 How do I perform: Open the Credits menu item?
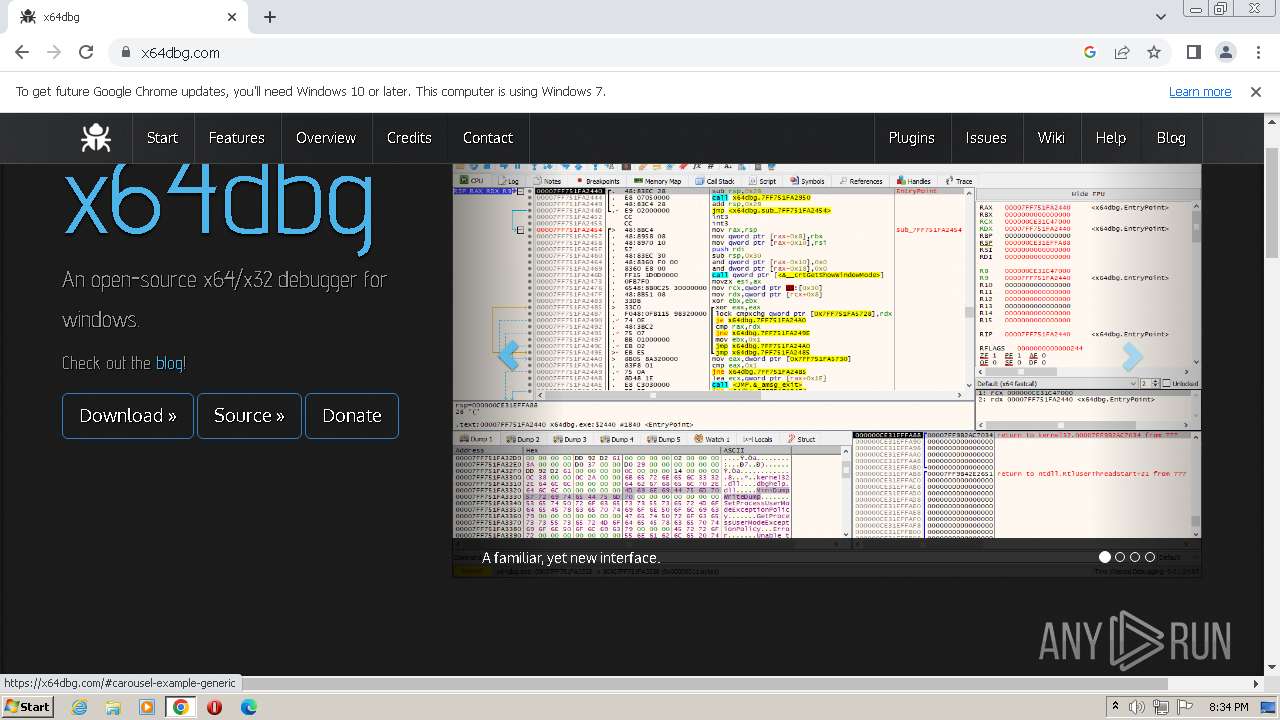(409, 138)
